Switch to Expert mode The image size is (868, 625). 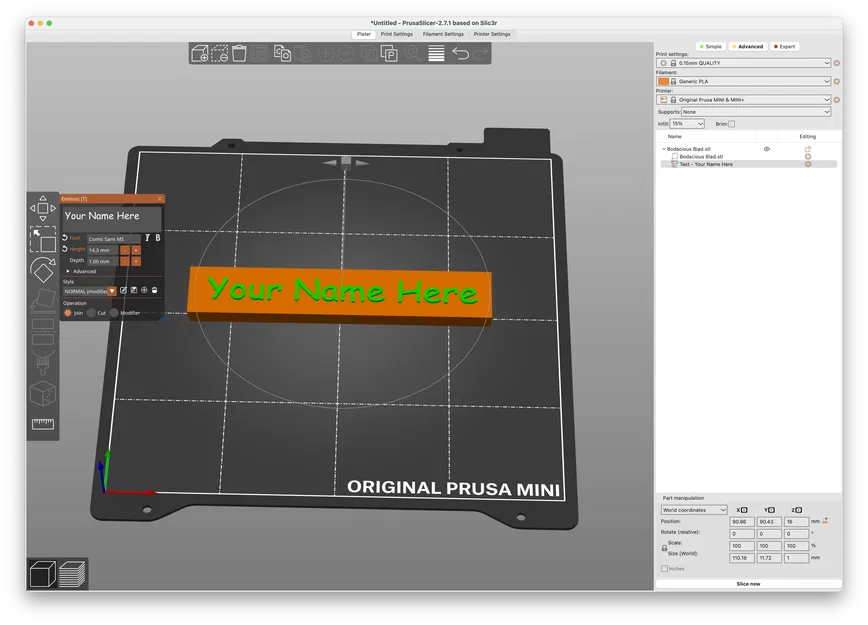tap(784, 47)
